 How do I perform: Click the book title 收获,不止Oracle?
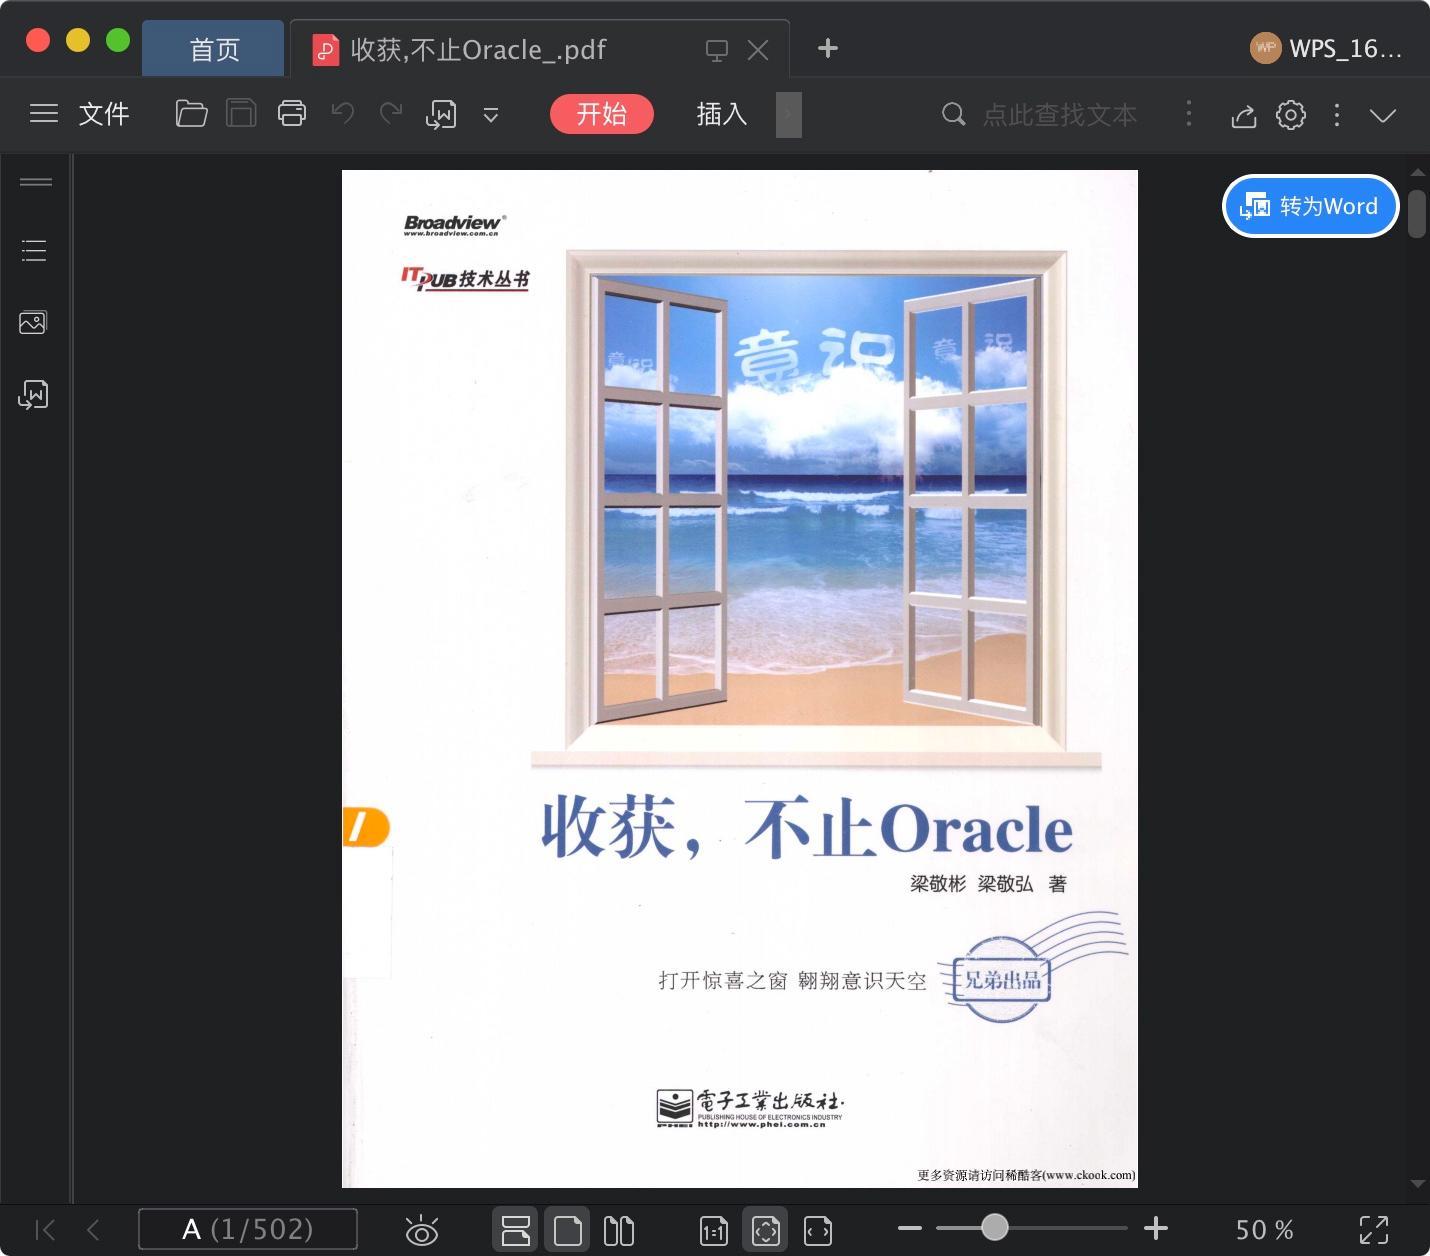(806, 829)
